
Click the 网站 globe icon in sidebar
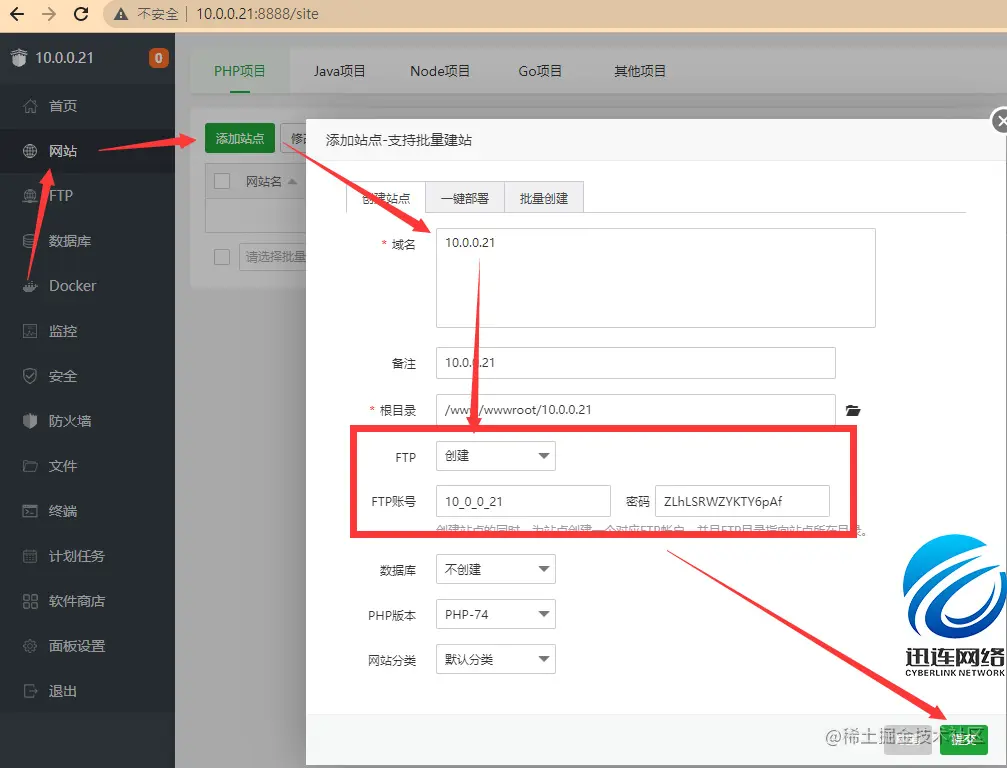click(x=30, y=151)
